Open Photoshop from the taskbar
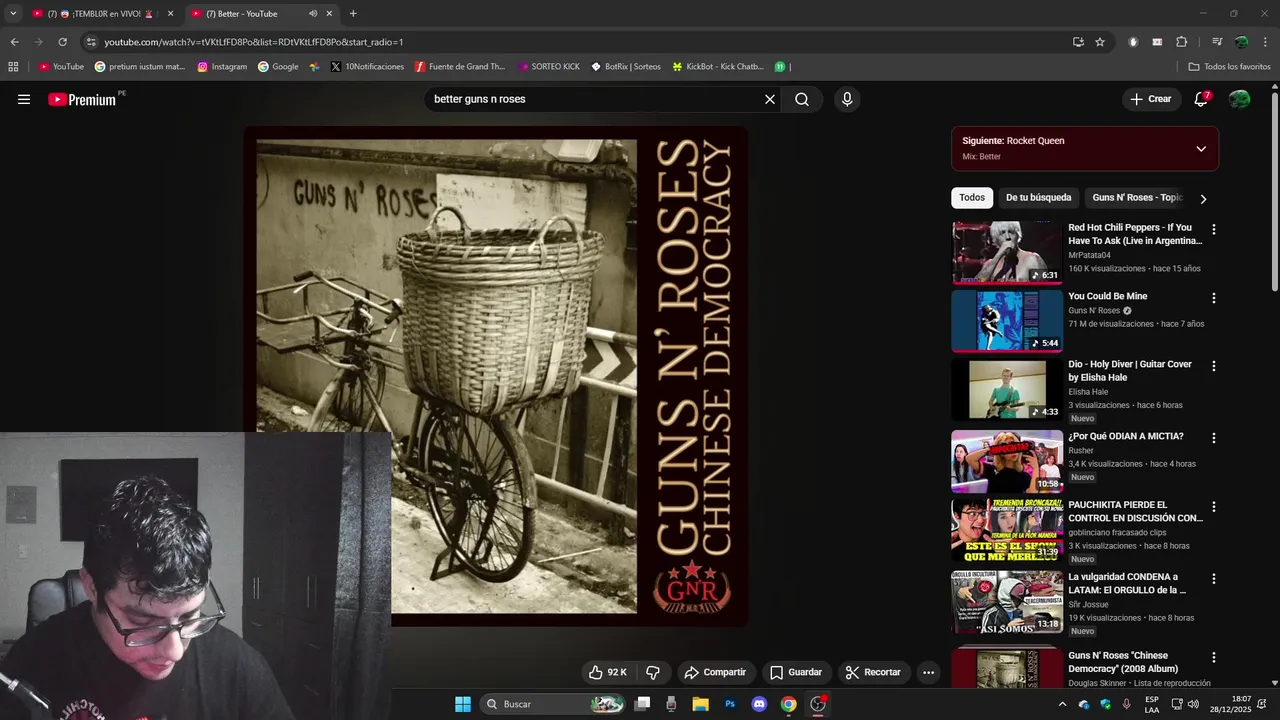The width and height of the screenshot is (1280, 720). coord(730,704)
